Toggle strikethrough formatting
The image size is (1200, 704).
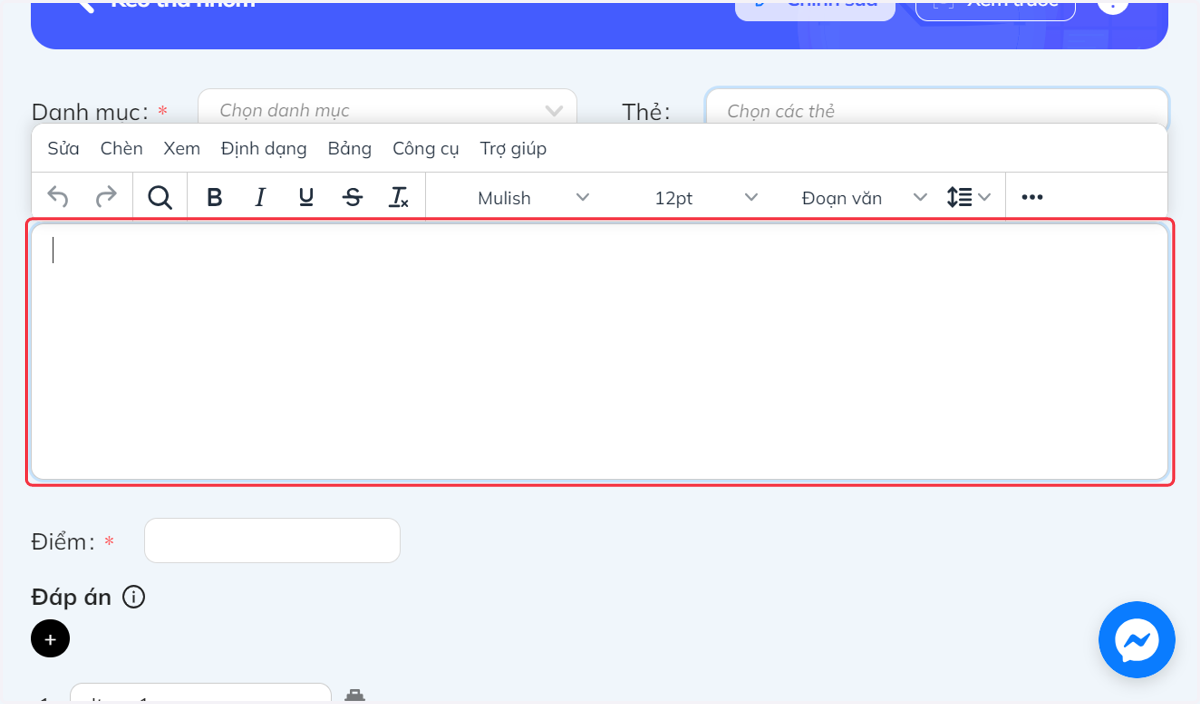(352, 197)
